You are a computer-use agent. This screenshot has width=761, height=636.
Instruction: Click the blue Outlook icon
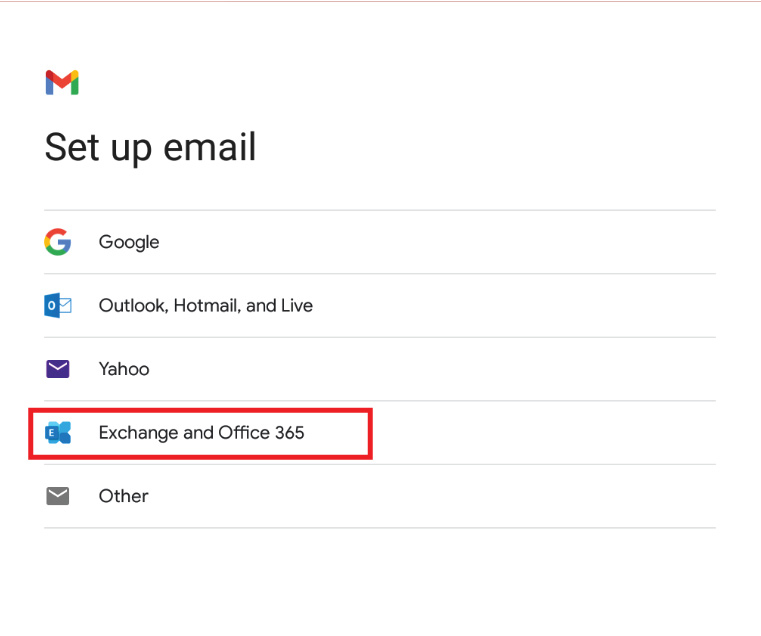point(58,305)
